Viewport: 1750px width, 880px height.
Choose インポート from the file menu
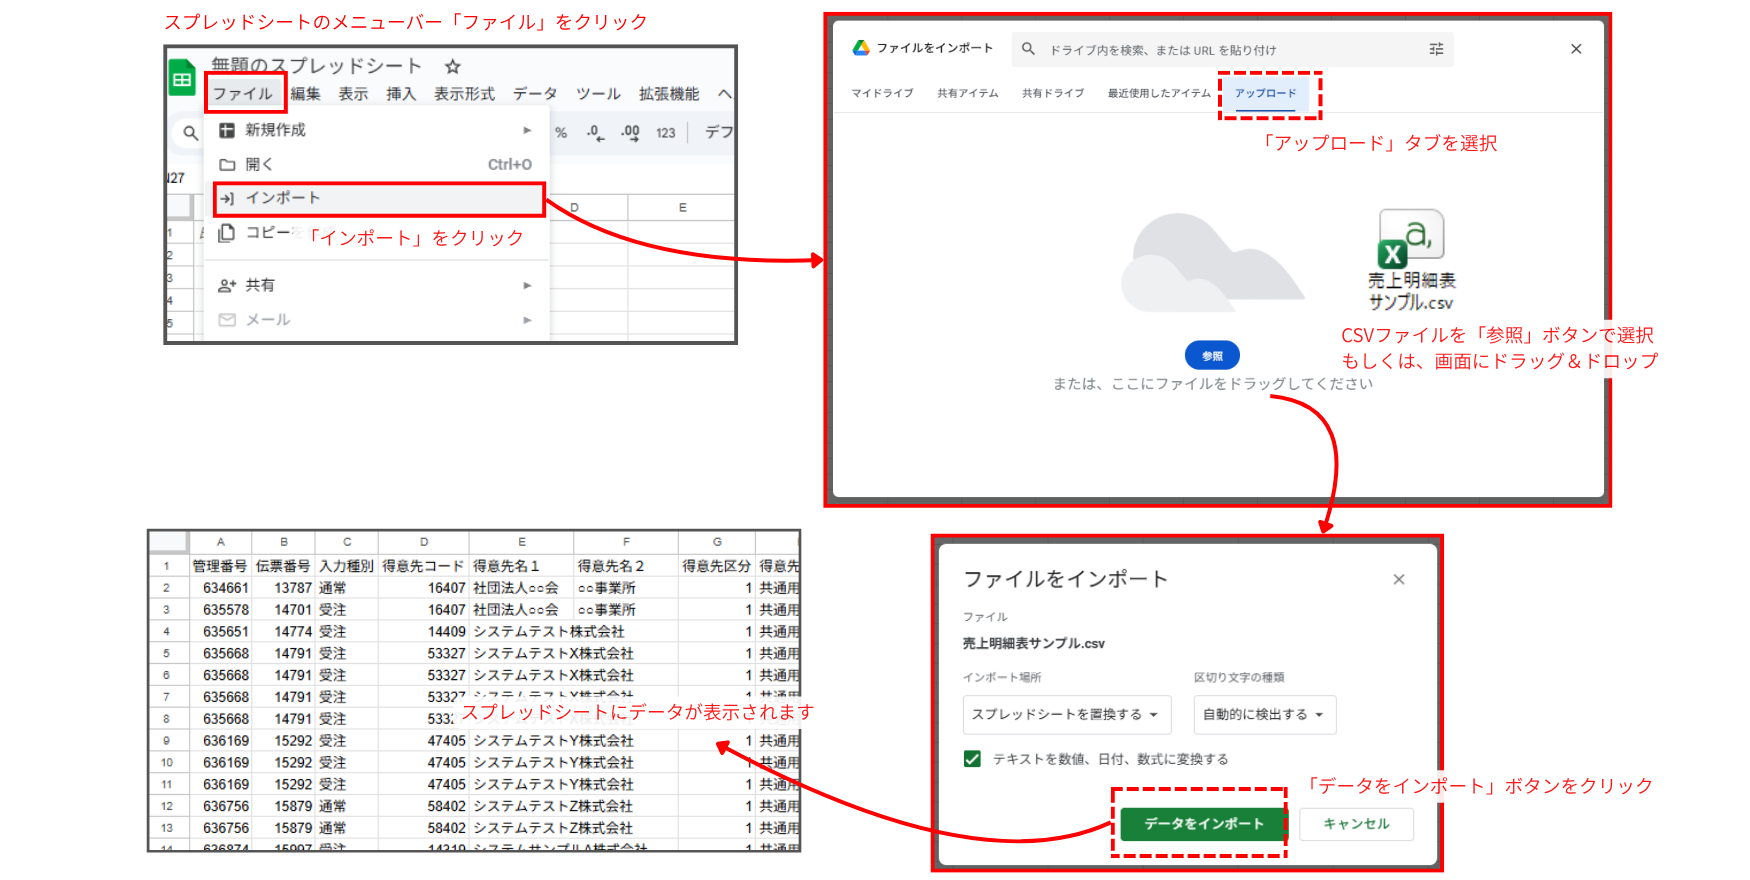click(379, 199)
